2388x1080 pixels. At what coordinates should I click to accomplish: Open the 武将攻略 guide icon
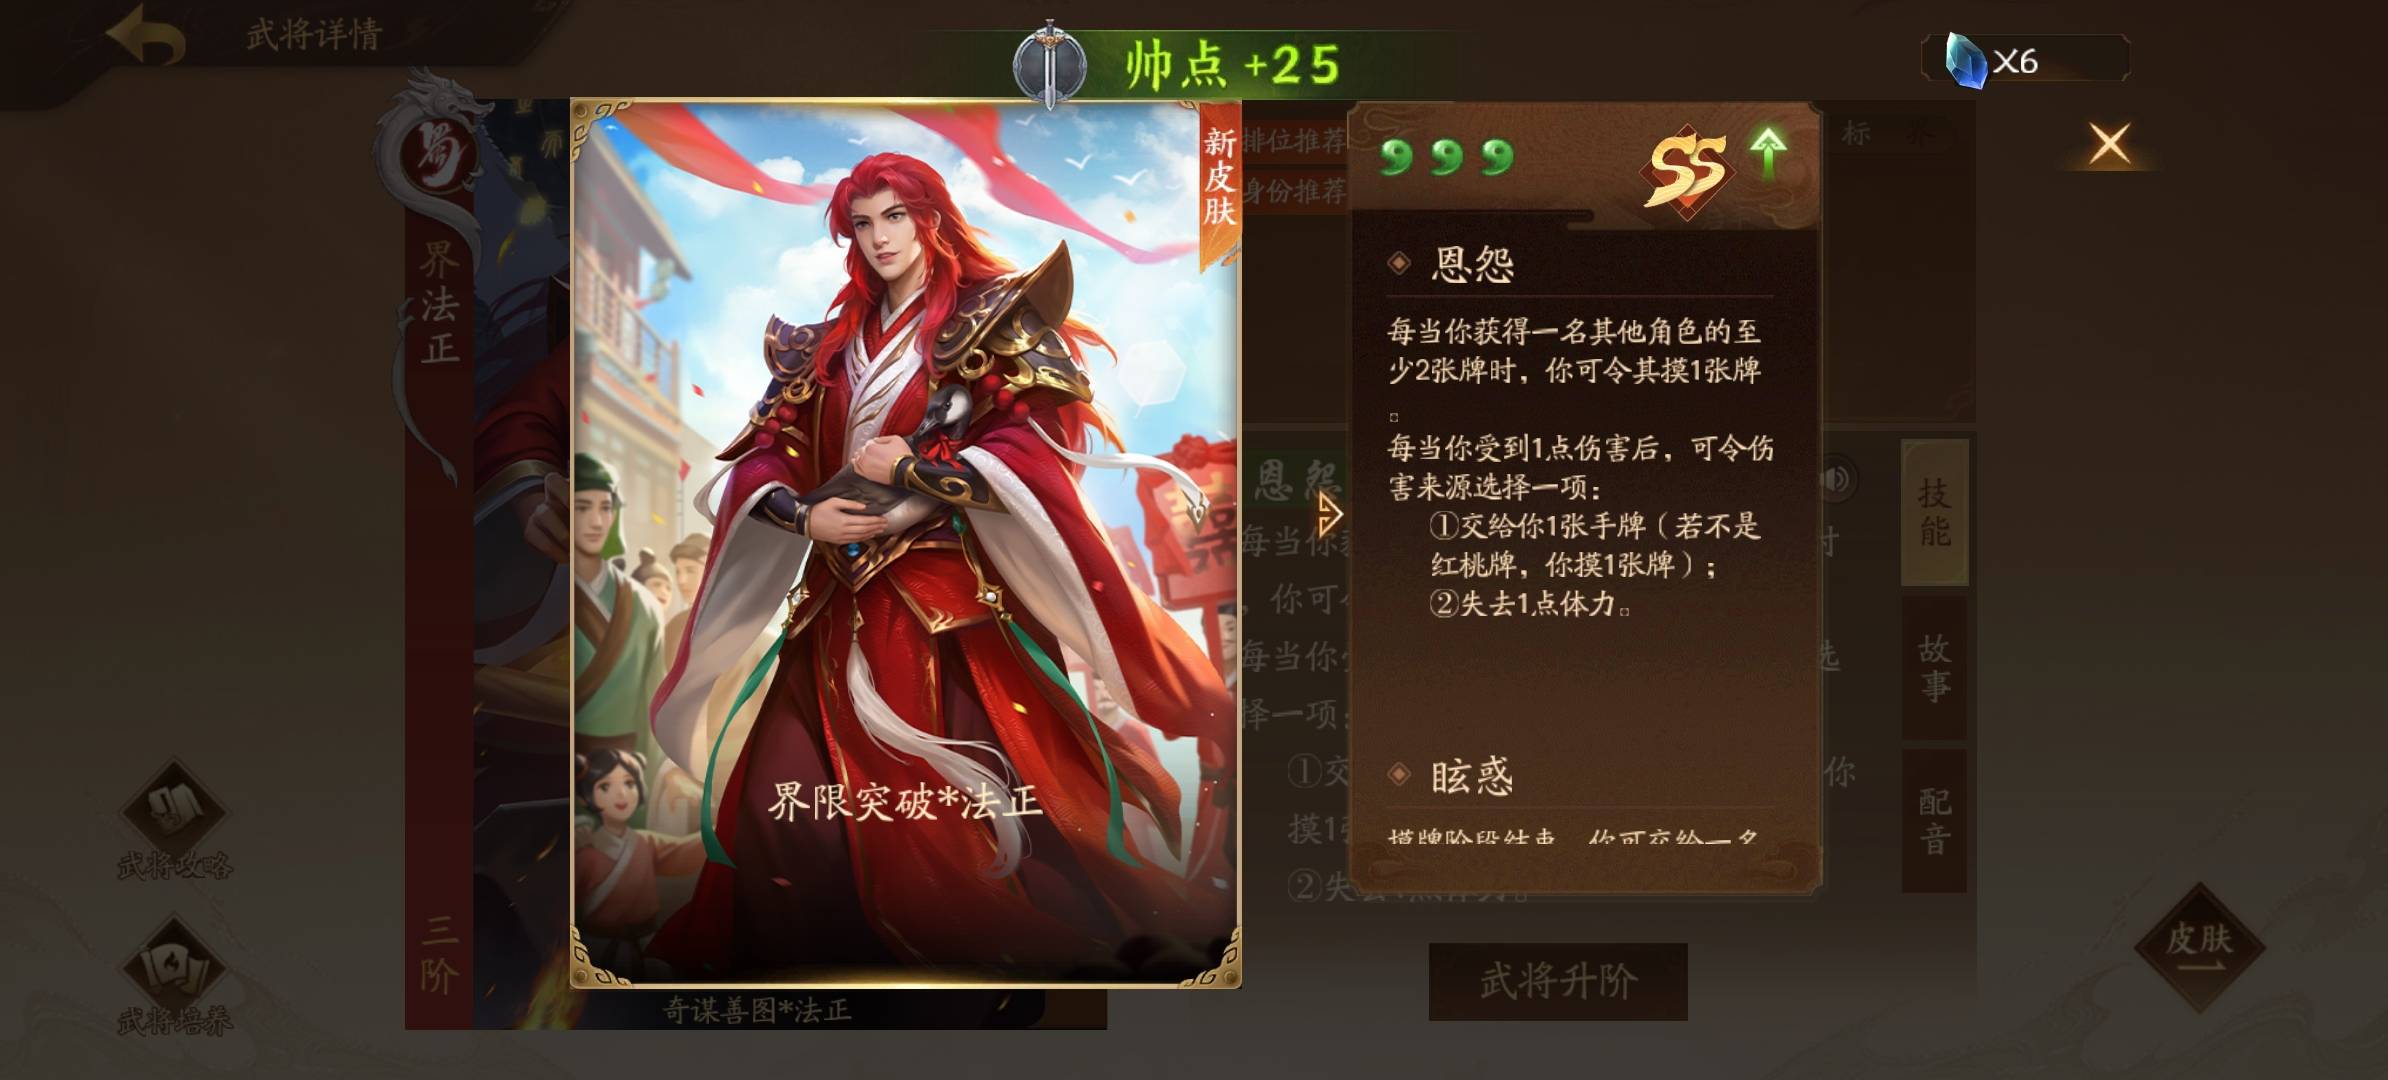coord(174,820)
